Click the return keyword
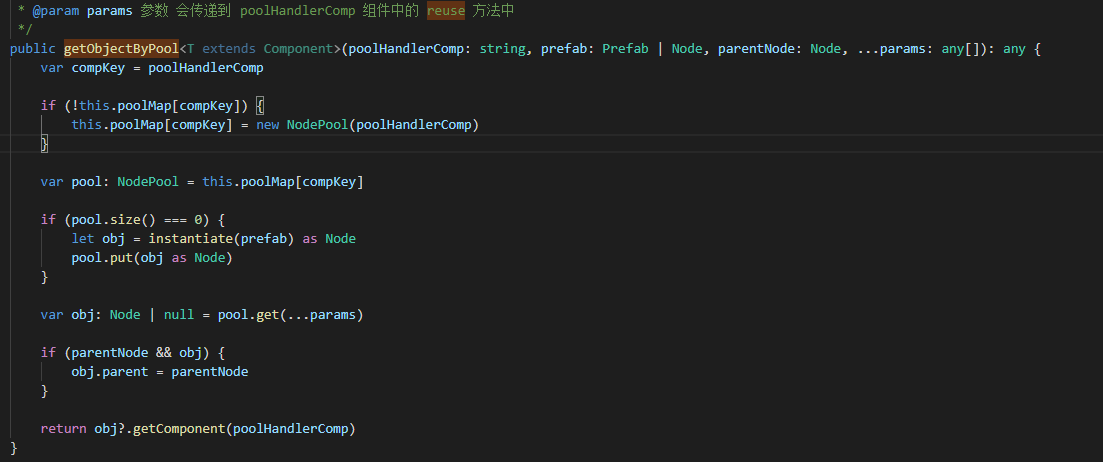This screenshot has height=462, width=1103. coord(64,428)
